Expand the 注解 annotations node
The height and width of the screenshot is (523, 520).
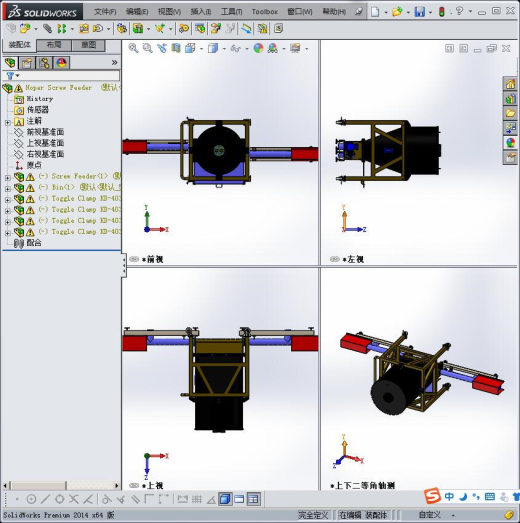8,123
